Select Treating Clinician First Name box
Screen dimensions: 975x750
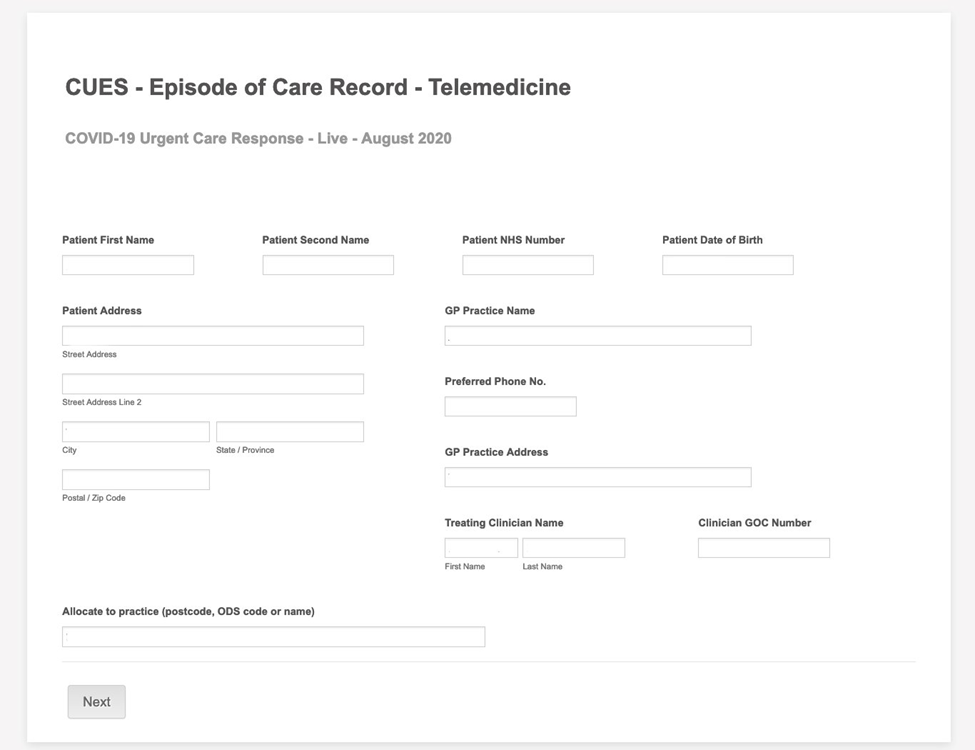click(x=481, y=548)
